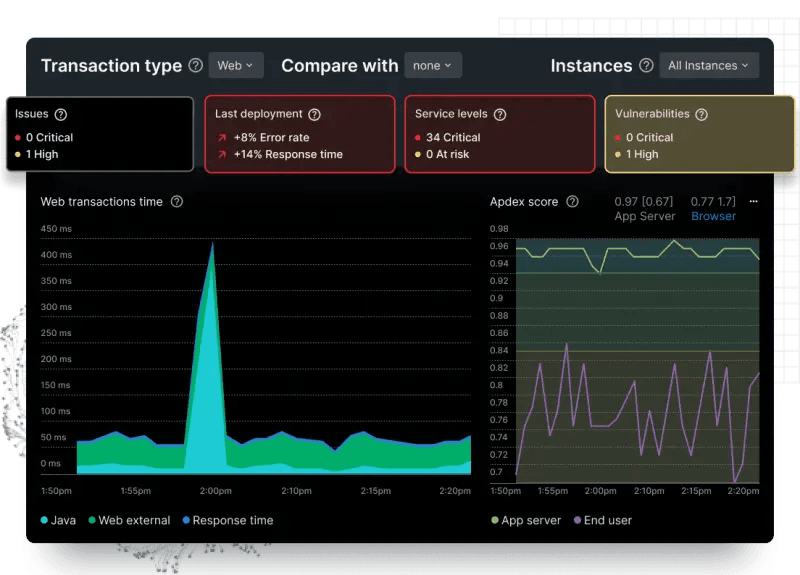Open the Apdex score help icon

pos(572,202)
